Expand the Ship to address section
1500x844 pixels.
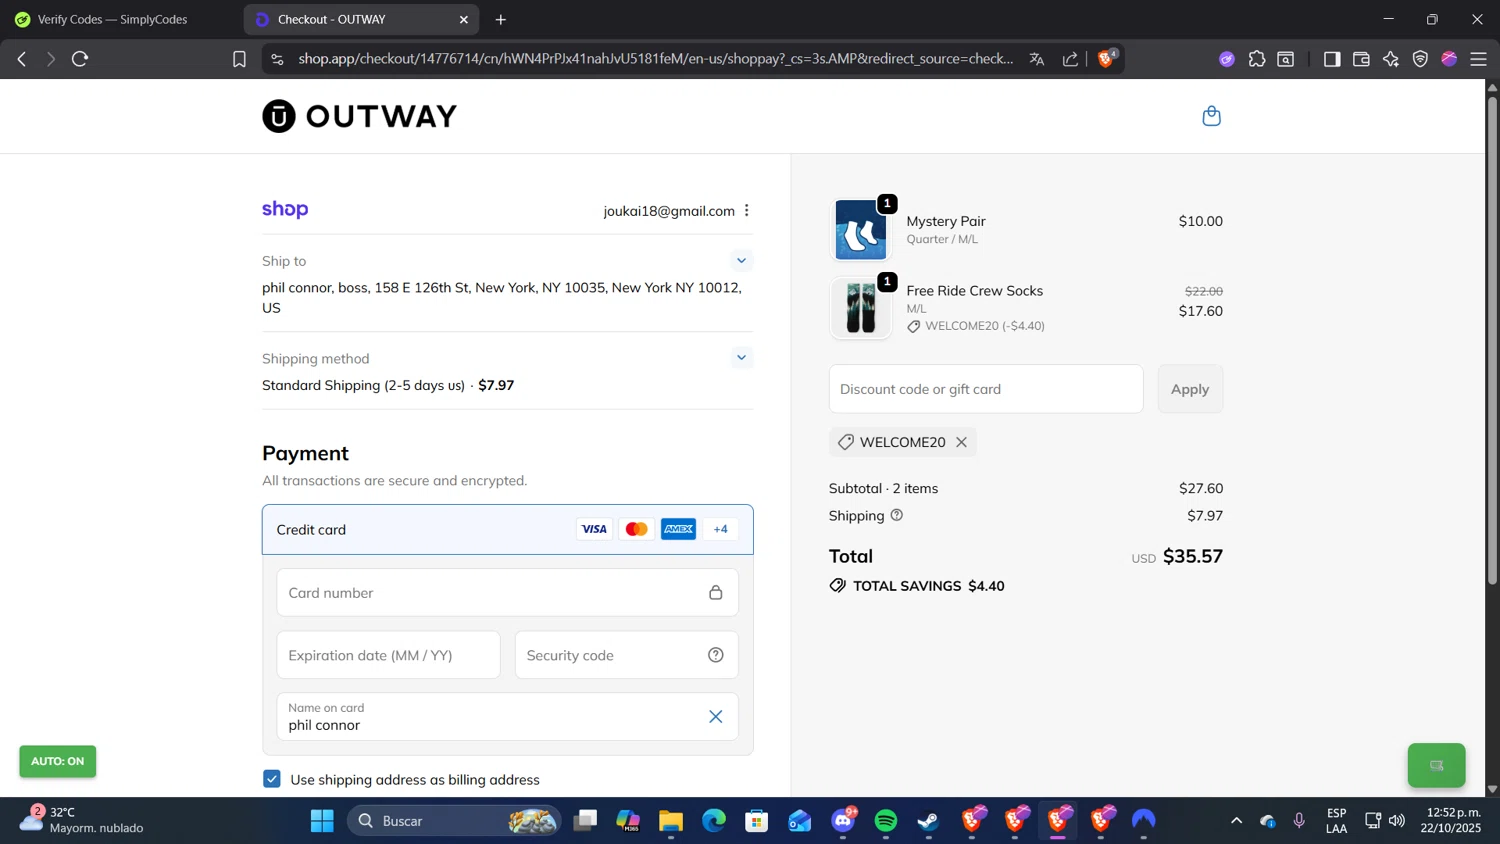click(x=741, y=260)
